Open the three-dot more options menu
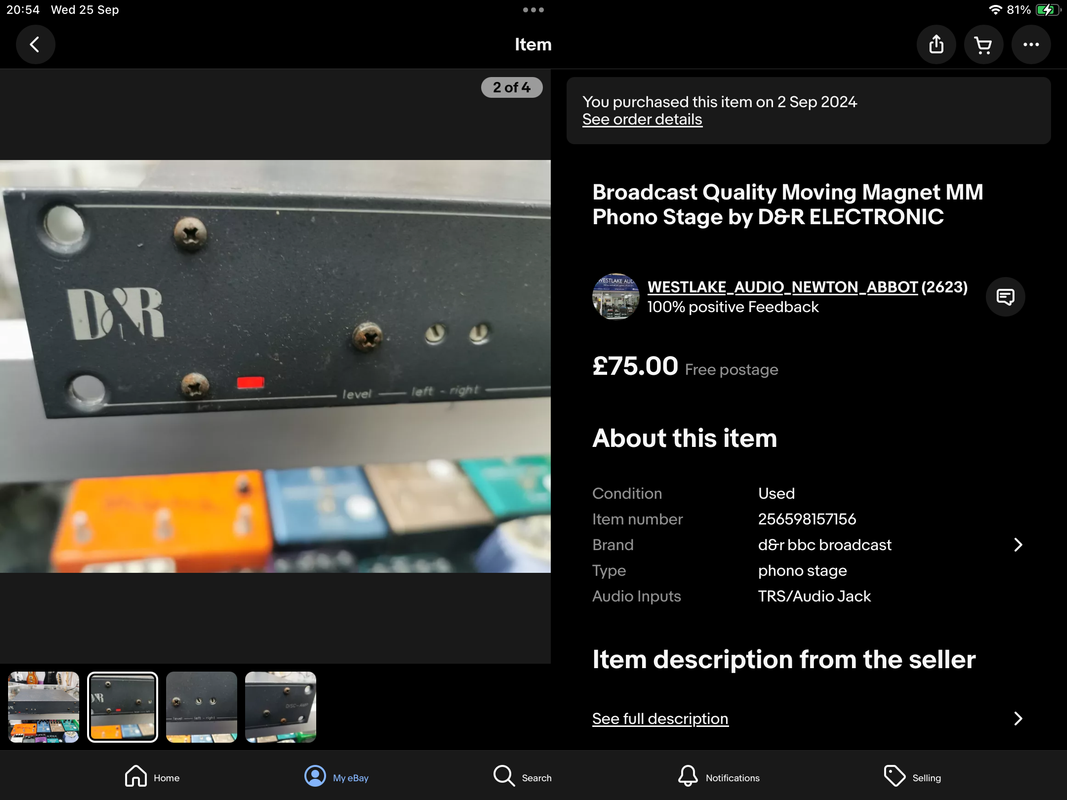Screen dimensions: 1067x800 pos(1031,45)
